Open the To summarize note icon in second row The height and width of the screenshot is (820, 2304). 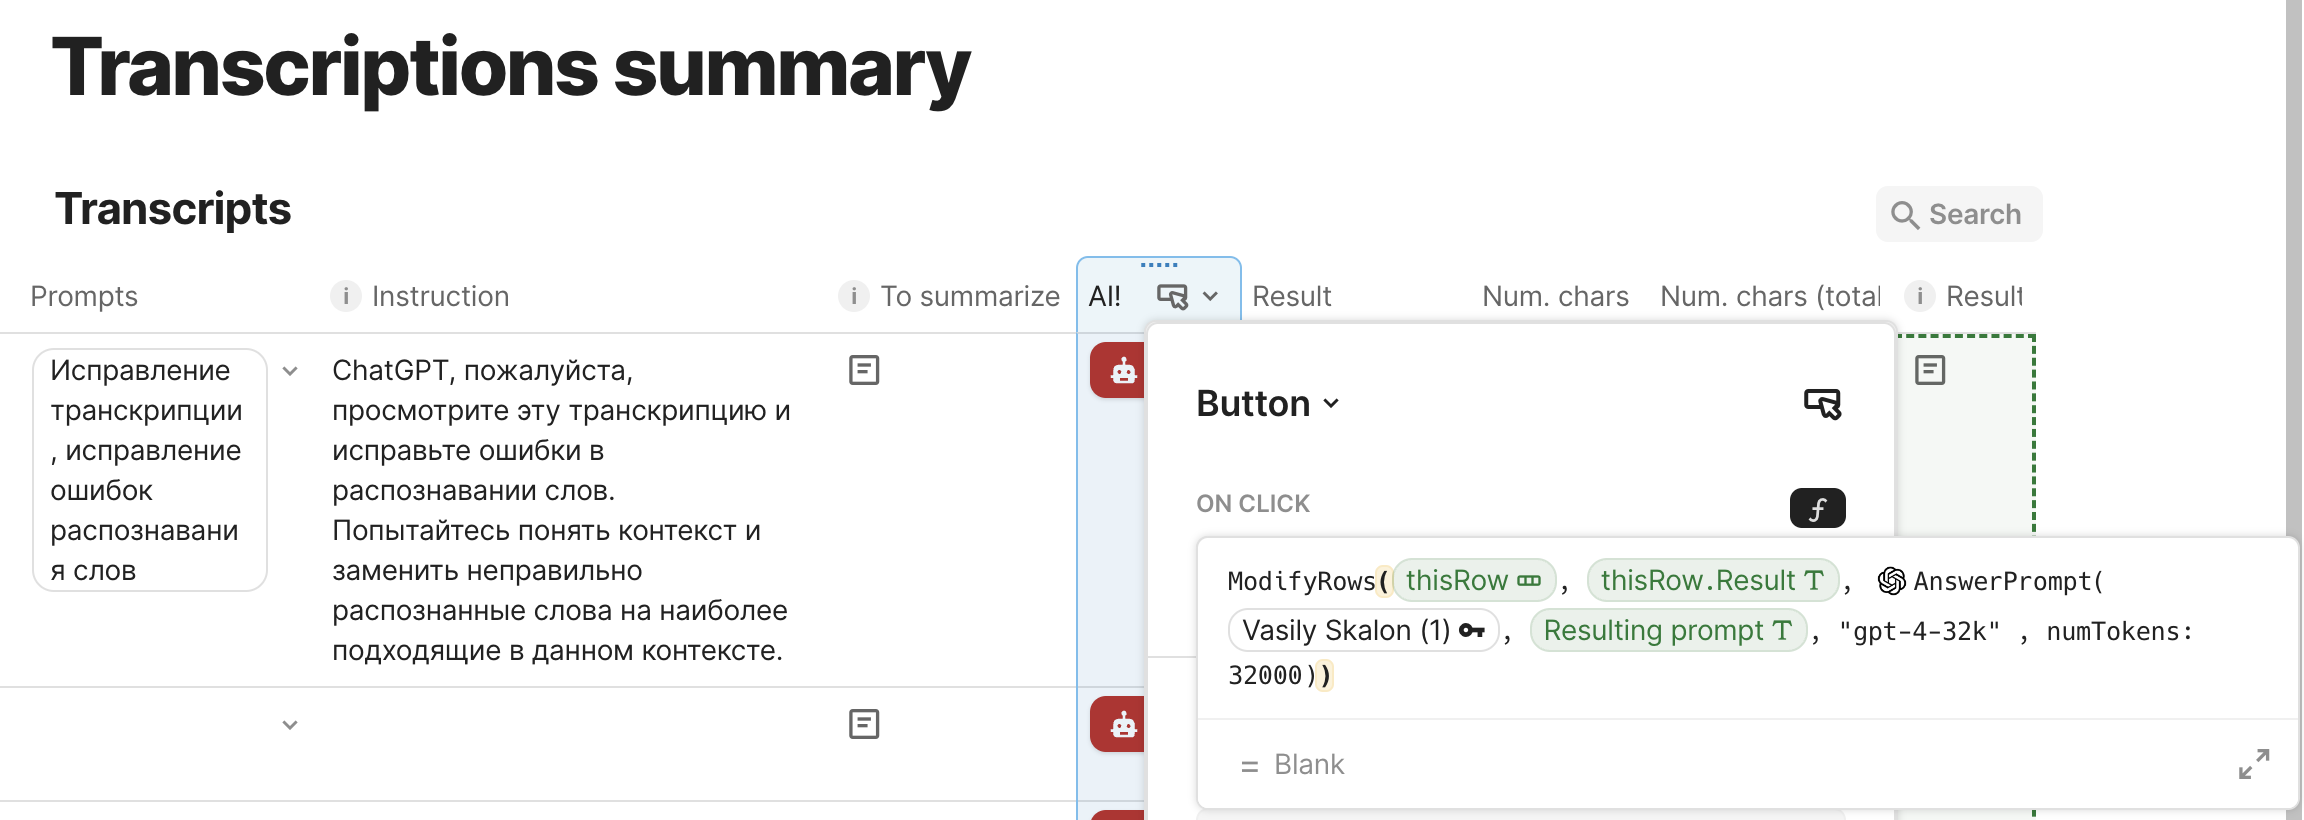click(864, 724)
